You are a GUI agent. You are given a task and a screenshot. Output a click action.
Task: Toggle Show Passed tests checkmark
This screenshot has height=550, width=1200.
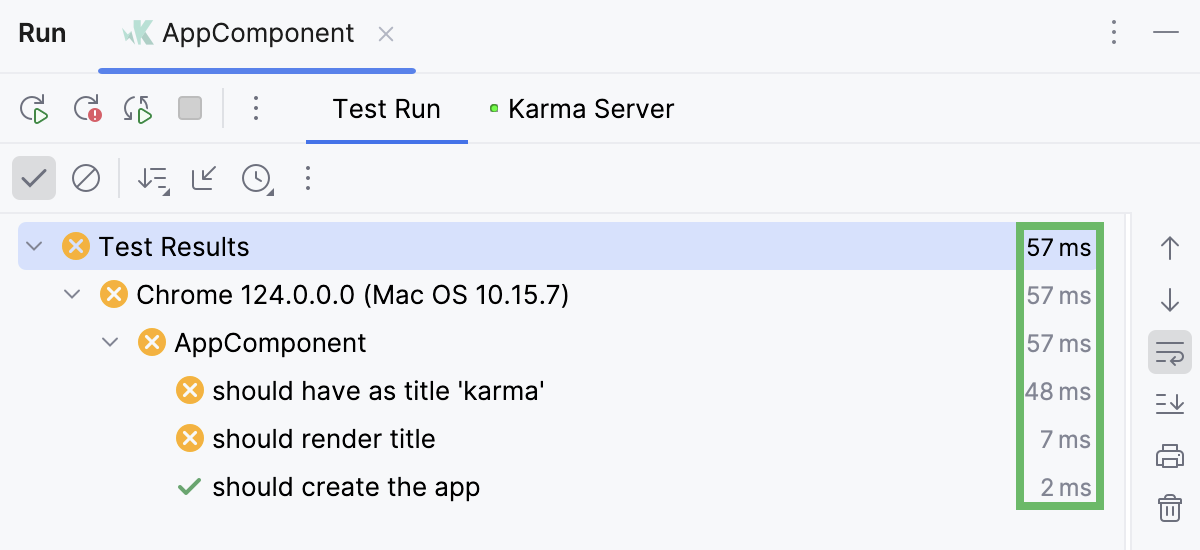tap(34, 179)
